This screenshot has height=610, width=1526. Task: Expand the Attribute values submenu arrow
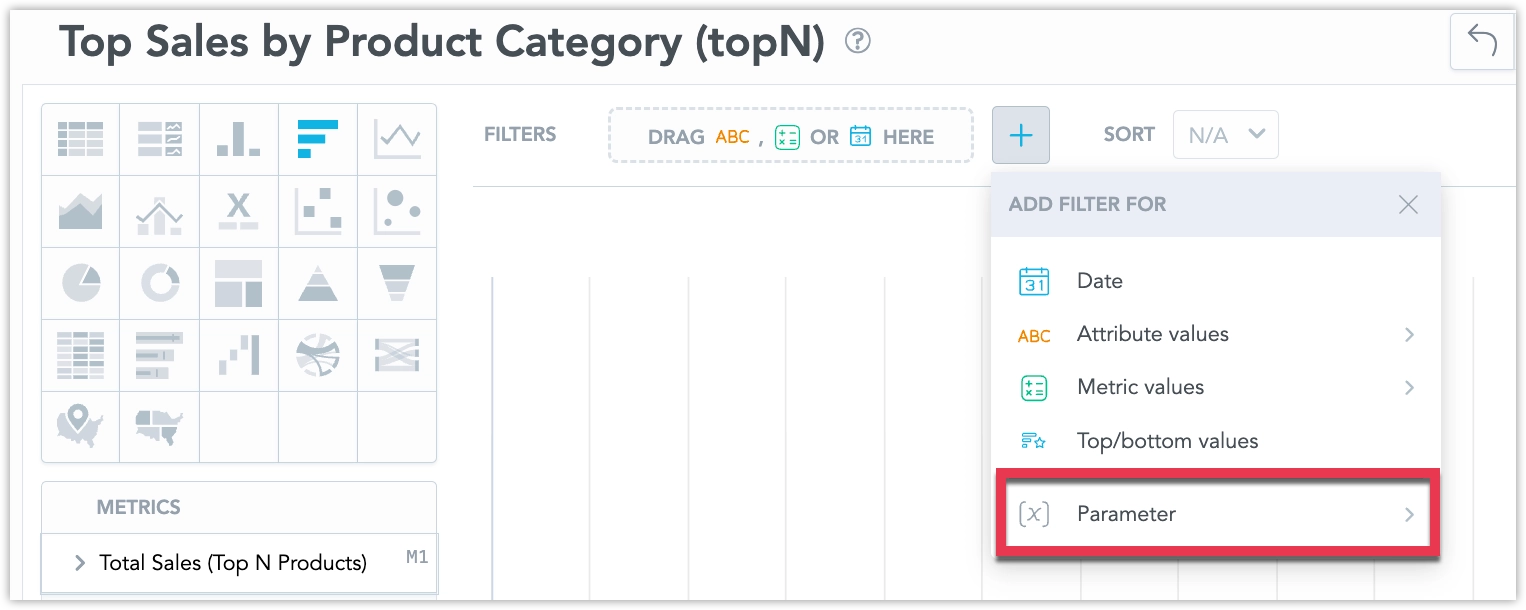coord(1409,335)
